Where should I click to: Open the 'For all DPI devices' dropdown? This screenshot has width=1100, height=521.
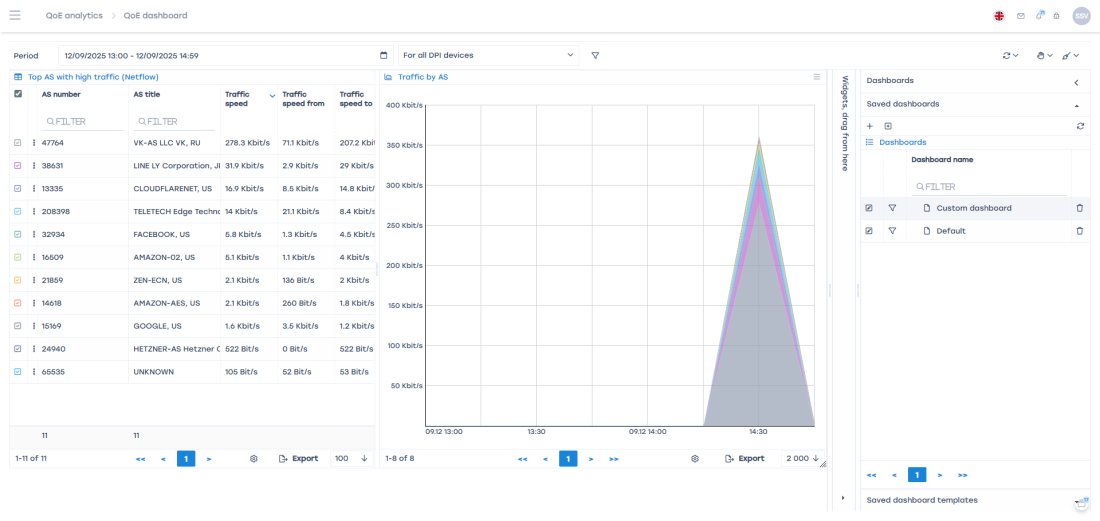tap(488, 55)
